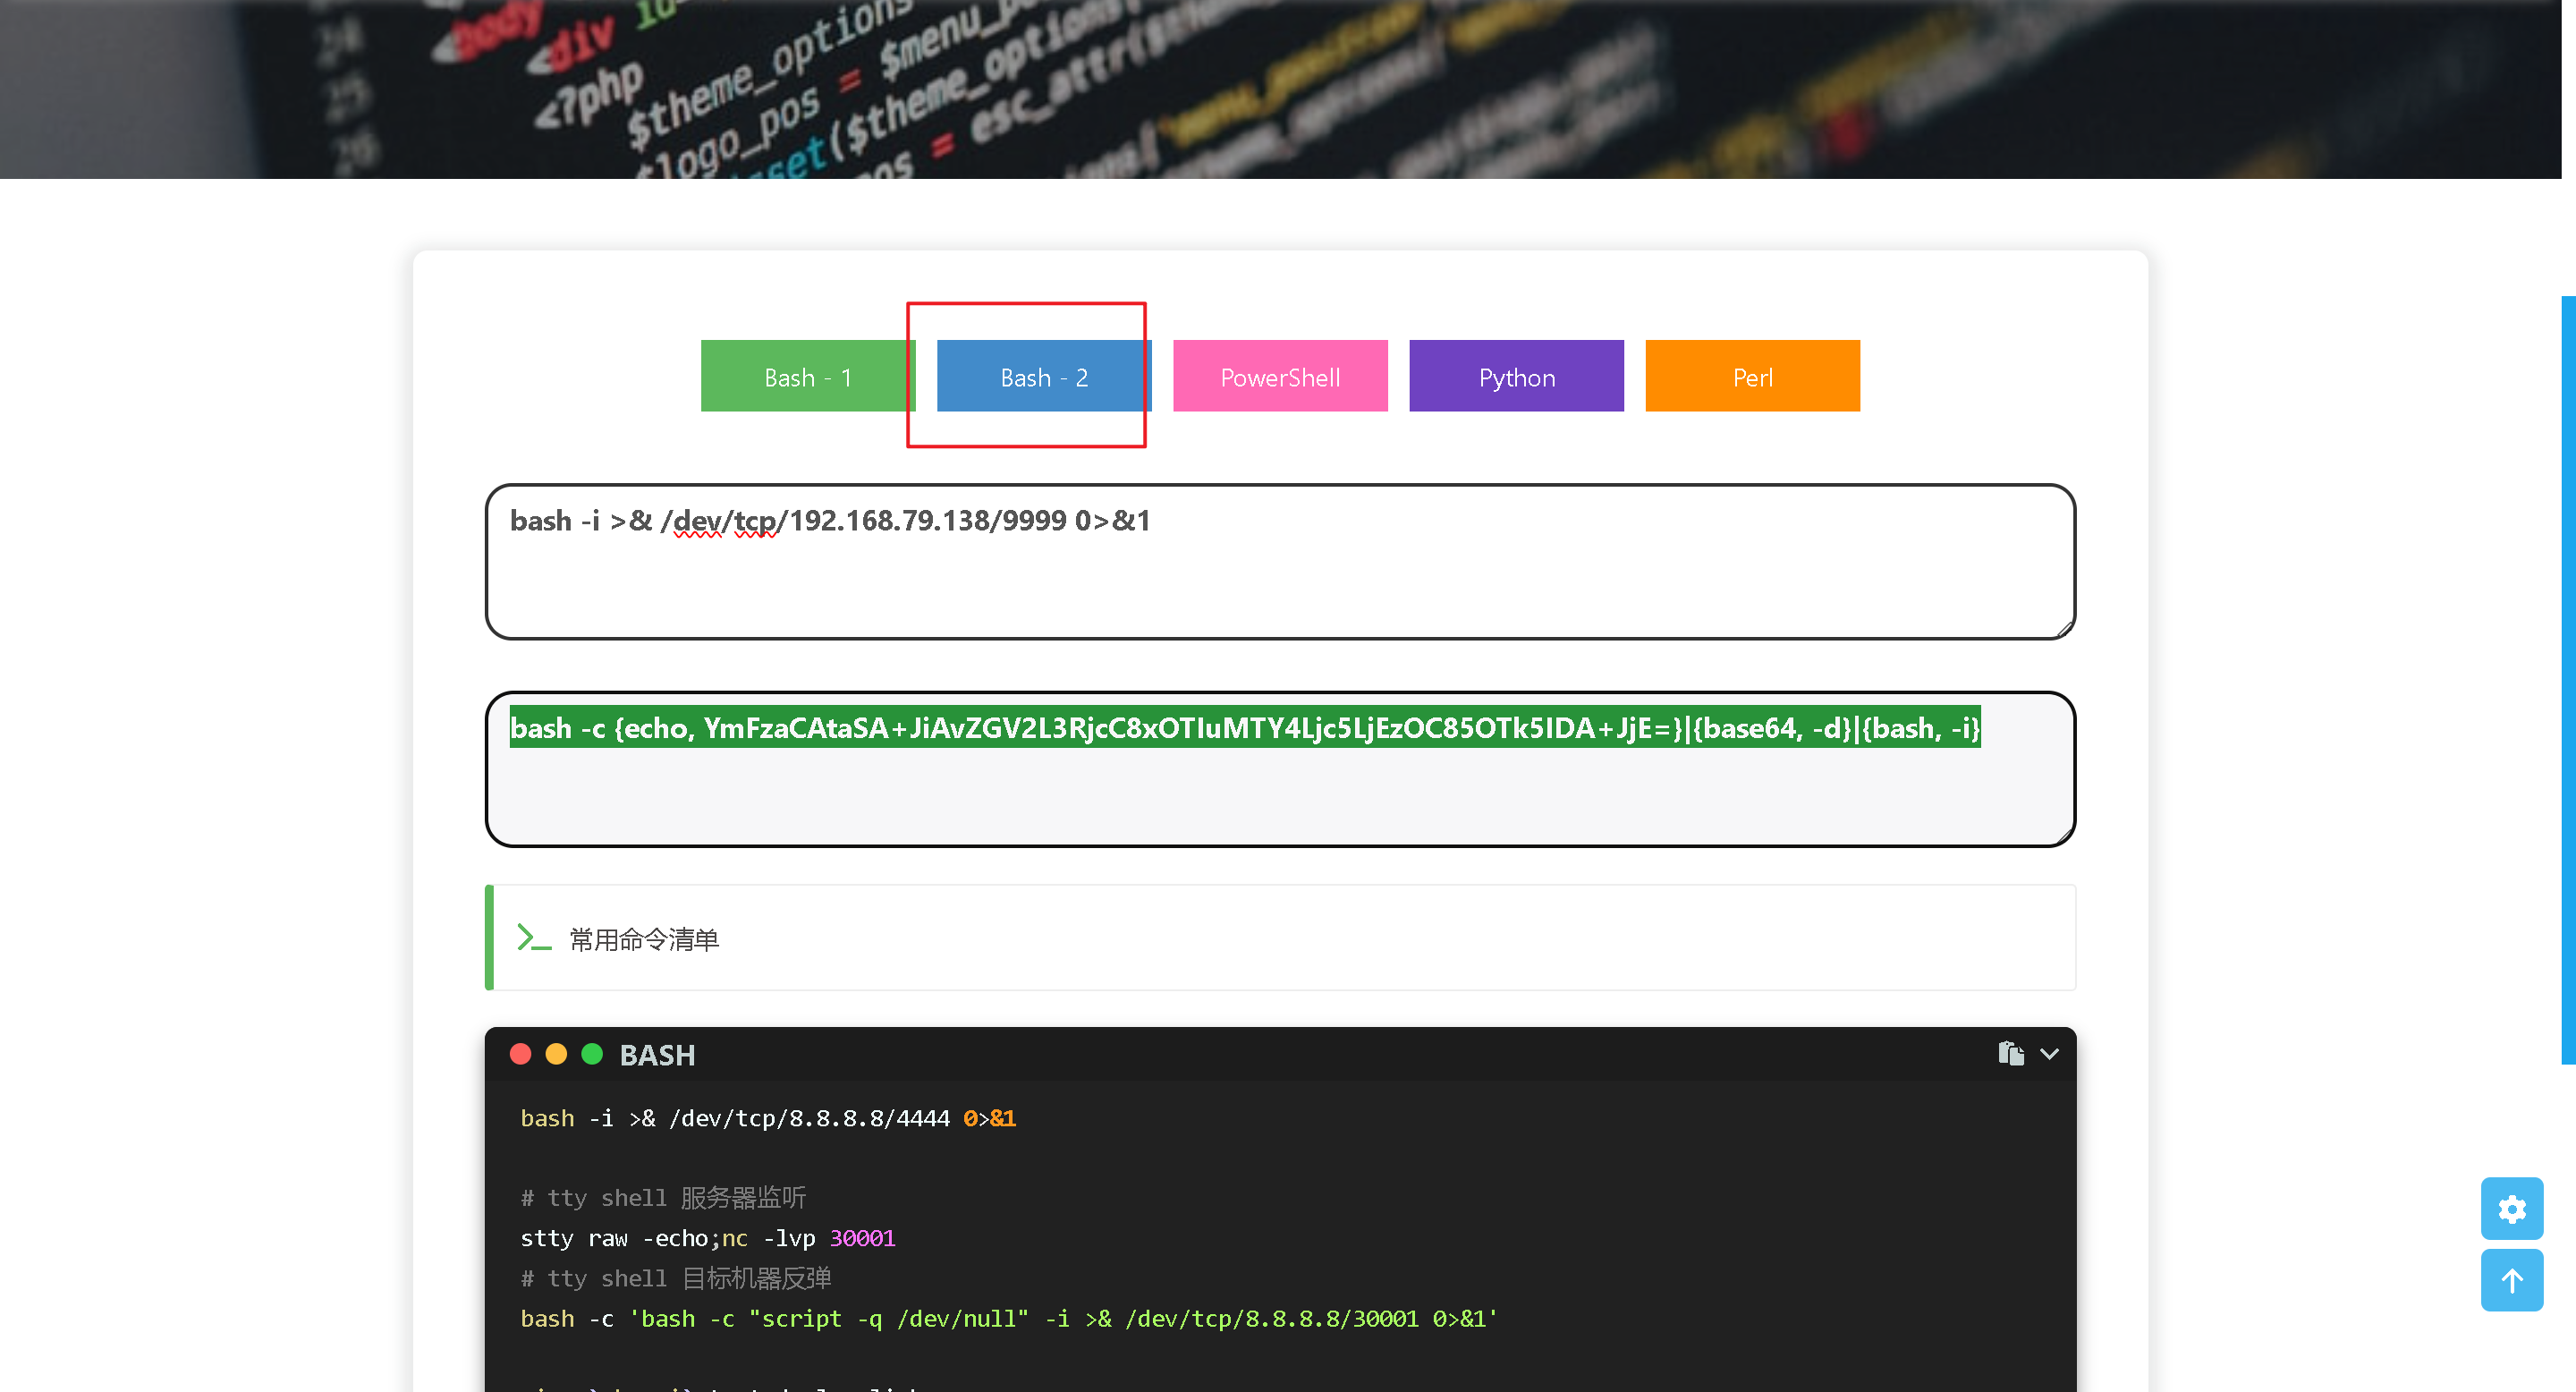
Task: Click the code banner image at top
Action: pos(1280,89)
